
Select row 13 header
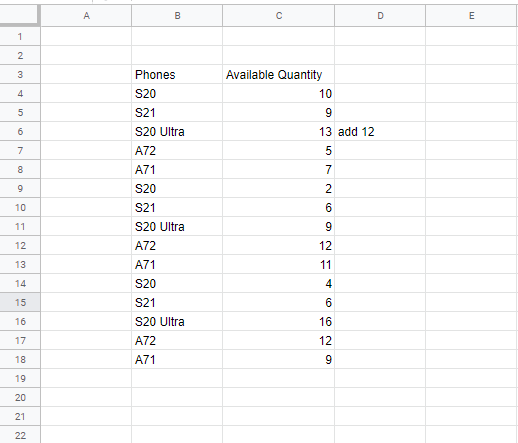point(20,264)
